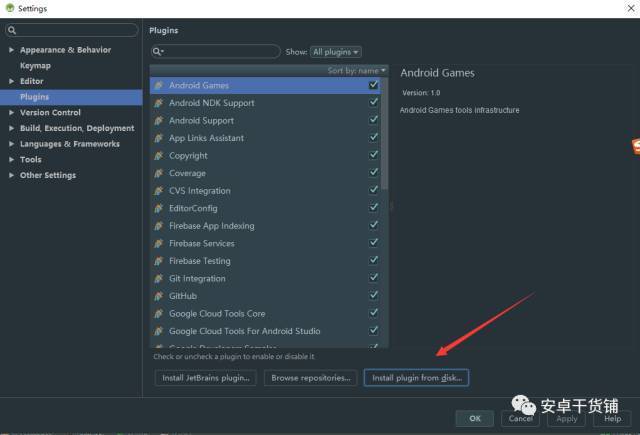Select Firebase App Indexing plugin row
The height and width of the screenshot is (435, 640).
point(265,226)
